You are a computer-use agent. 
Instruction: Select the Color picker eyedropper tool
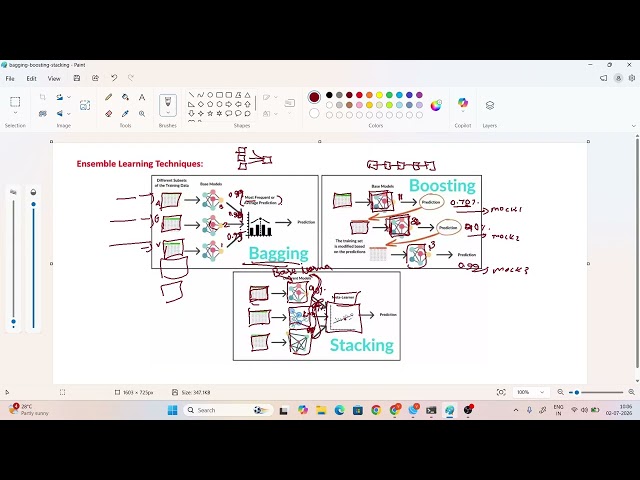pos(125,113)
